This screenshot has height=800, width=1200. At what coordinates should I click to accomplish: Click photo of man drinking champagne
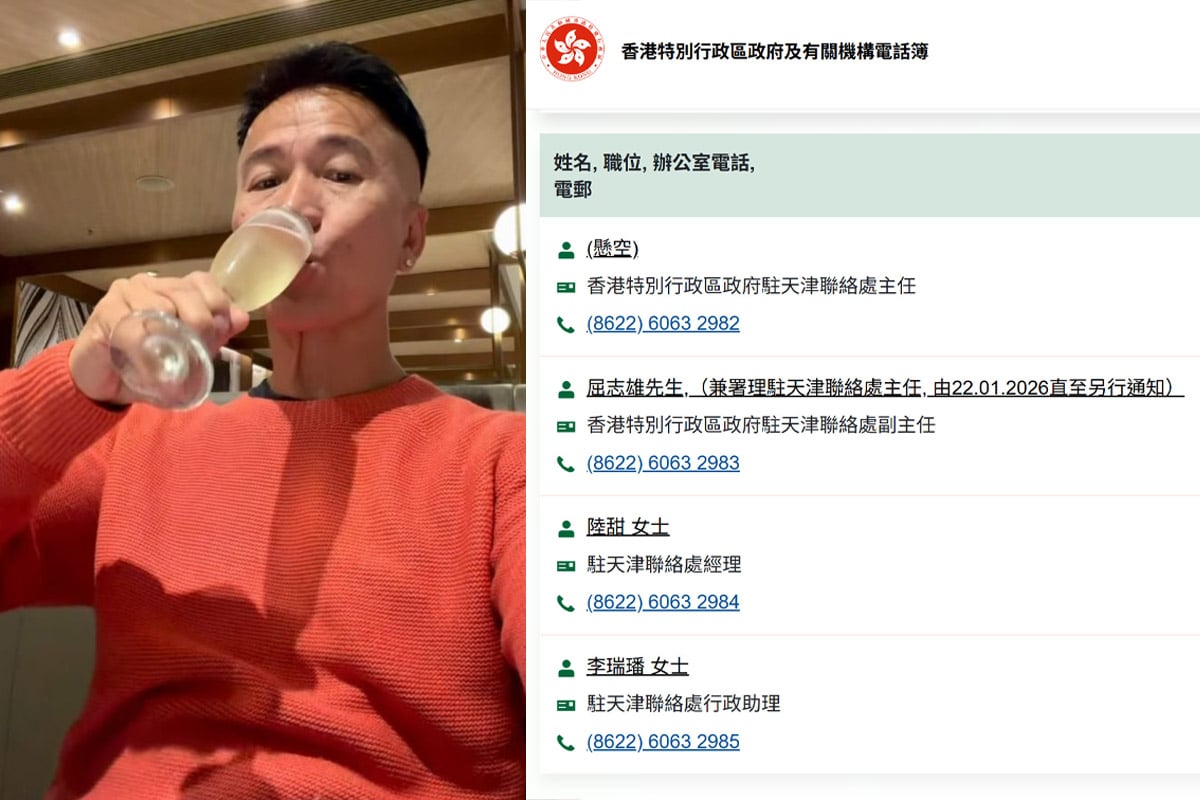pyautogui.click(x=263, y=400)
